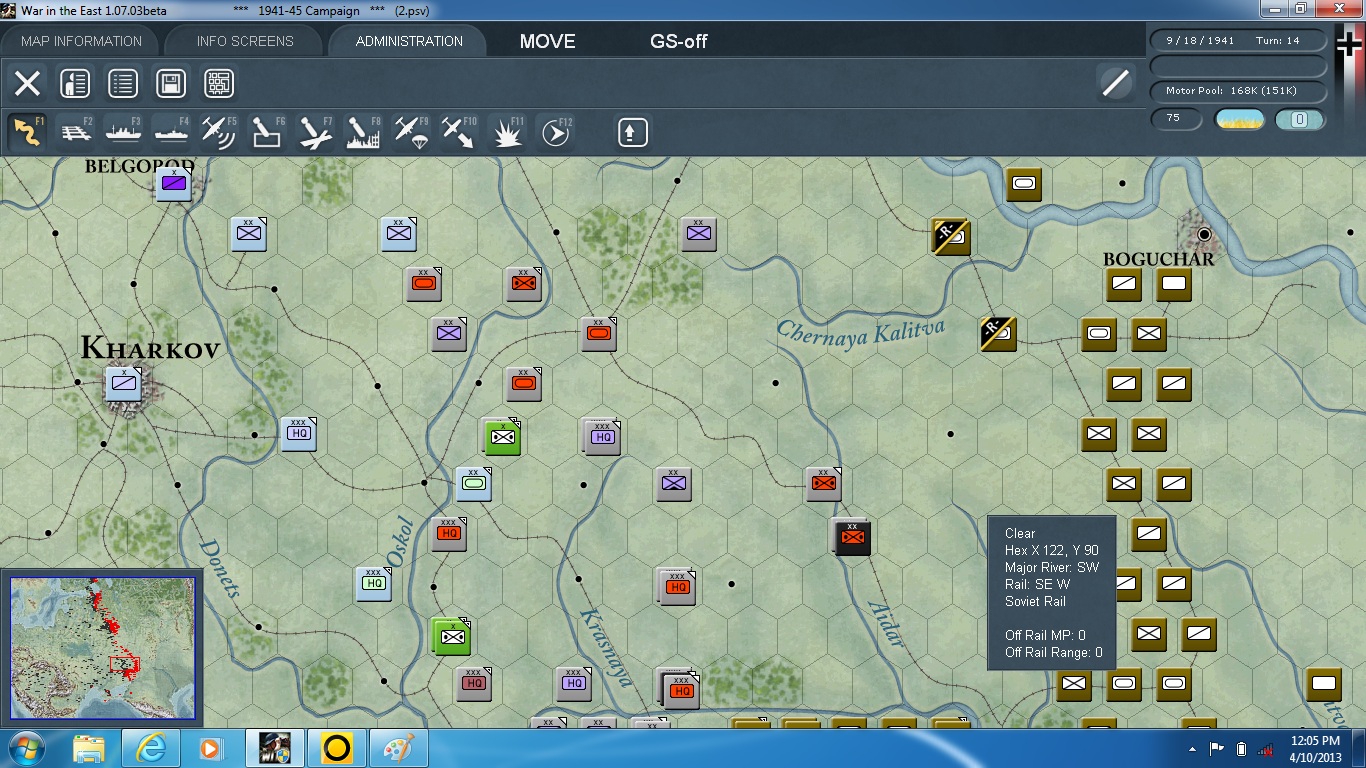Activate the F3 naval transport ship icon
The image size is (1366, 768).
[x=123, y=132]
